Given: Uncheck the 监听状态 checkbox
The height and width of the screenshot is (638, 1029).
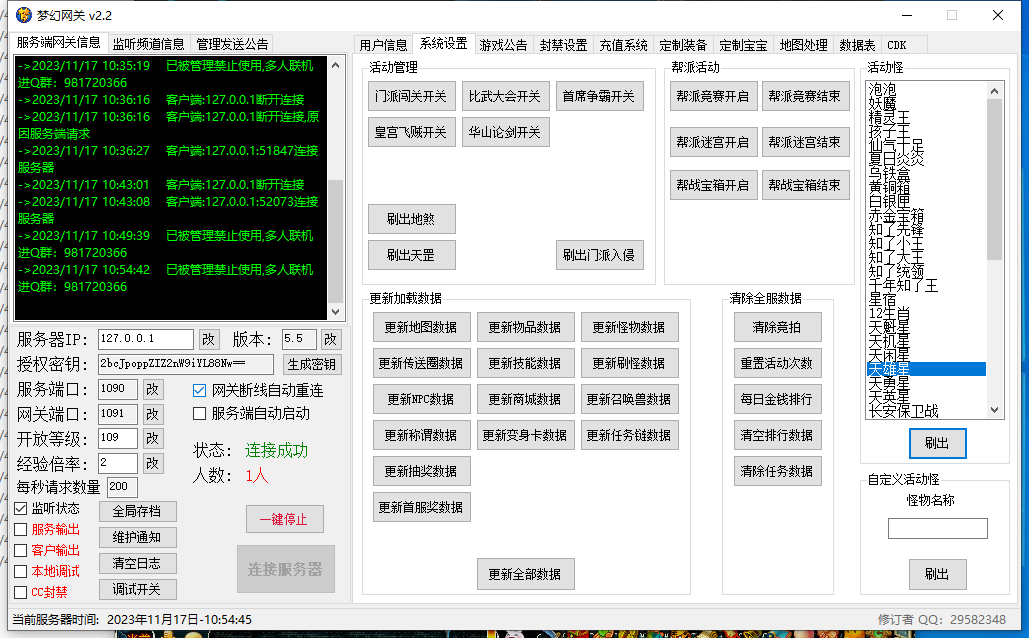Looking at the screenshot, I should (21, 509).
